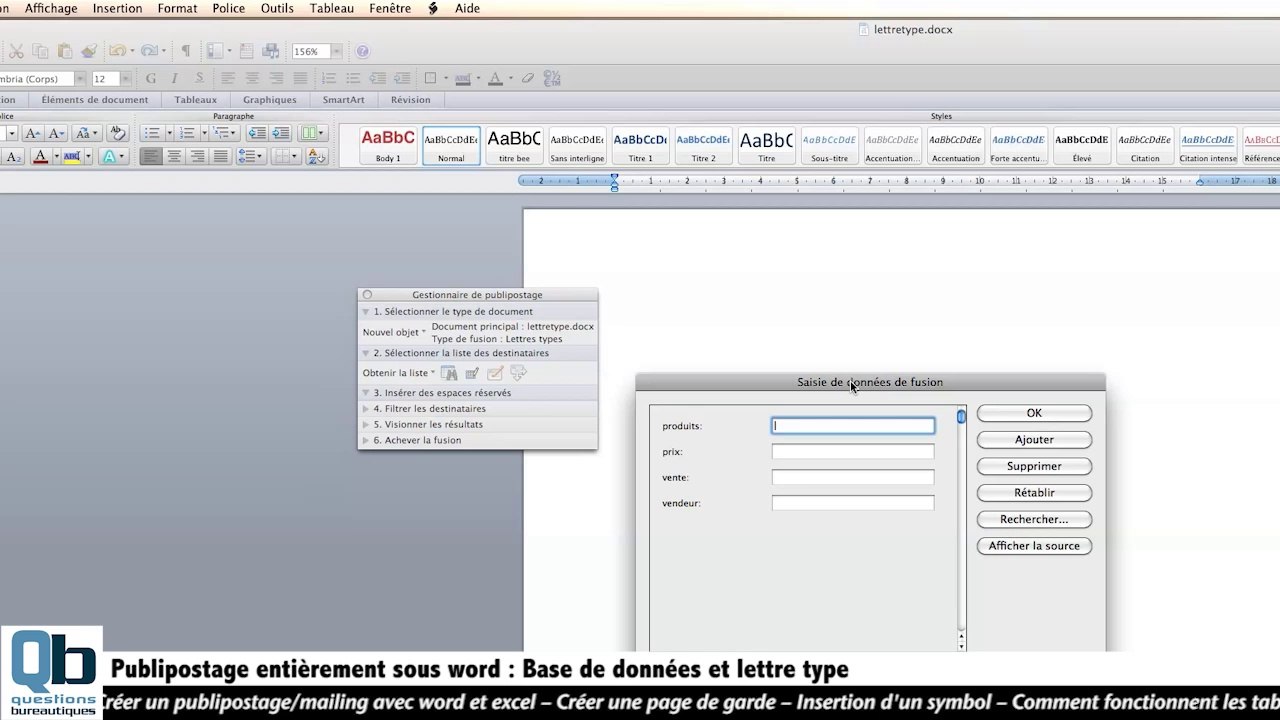Viewport: 1280px width, 720px height.
Task: Click the OK button in fusion dialog
Action: click(x=1034, y=413)
